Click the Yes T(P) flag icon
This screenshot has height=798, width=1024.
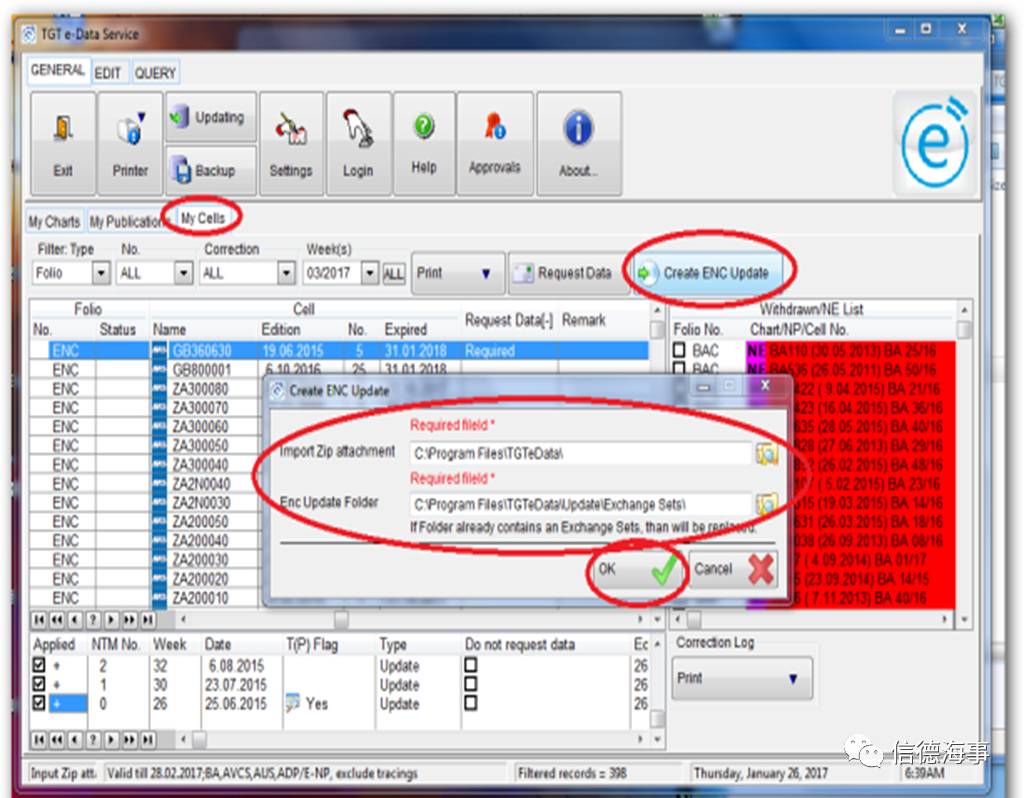293,703
